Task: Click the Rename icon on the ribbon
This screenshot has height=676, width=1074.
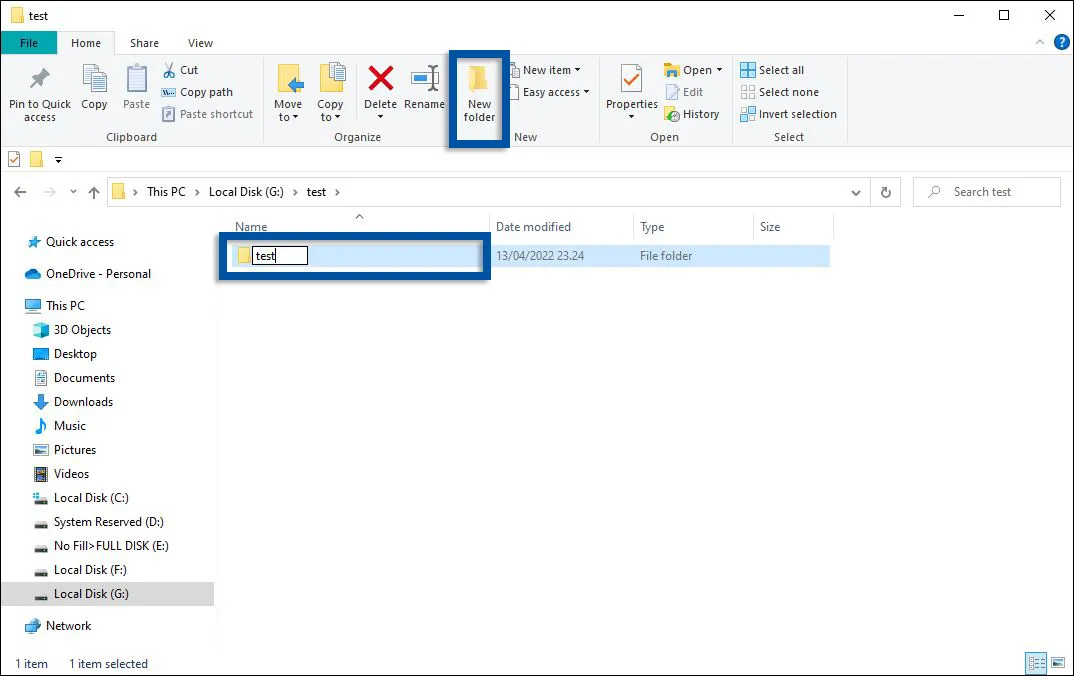Action: (424, 90)
